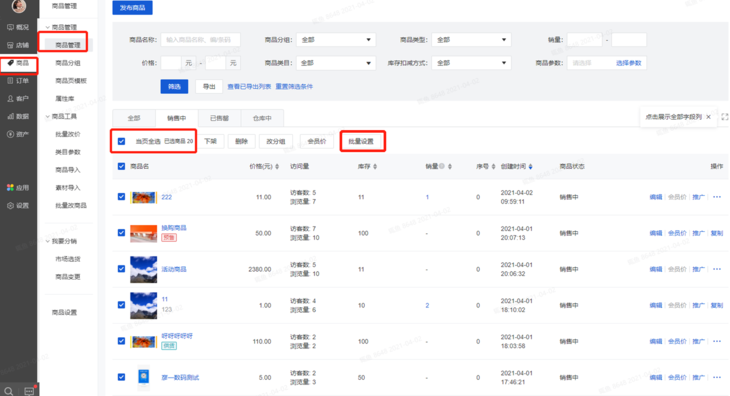Open the 库存扣减方式 dropdown filter
The height and width of the screenshot is (396, 730).
point(471,63)
